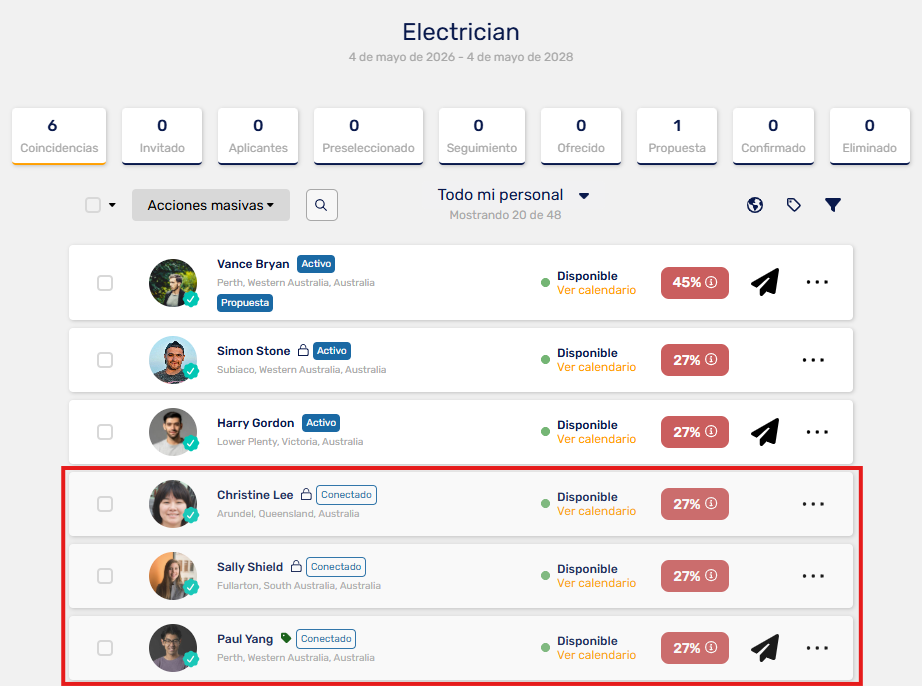Viewport: 922px width, 686px height.
Task: Open the Invitado tab
Action: tap(162, 136)
